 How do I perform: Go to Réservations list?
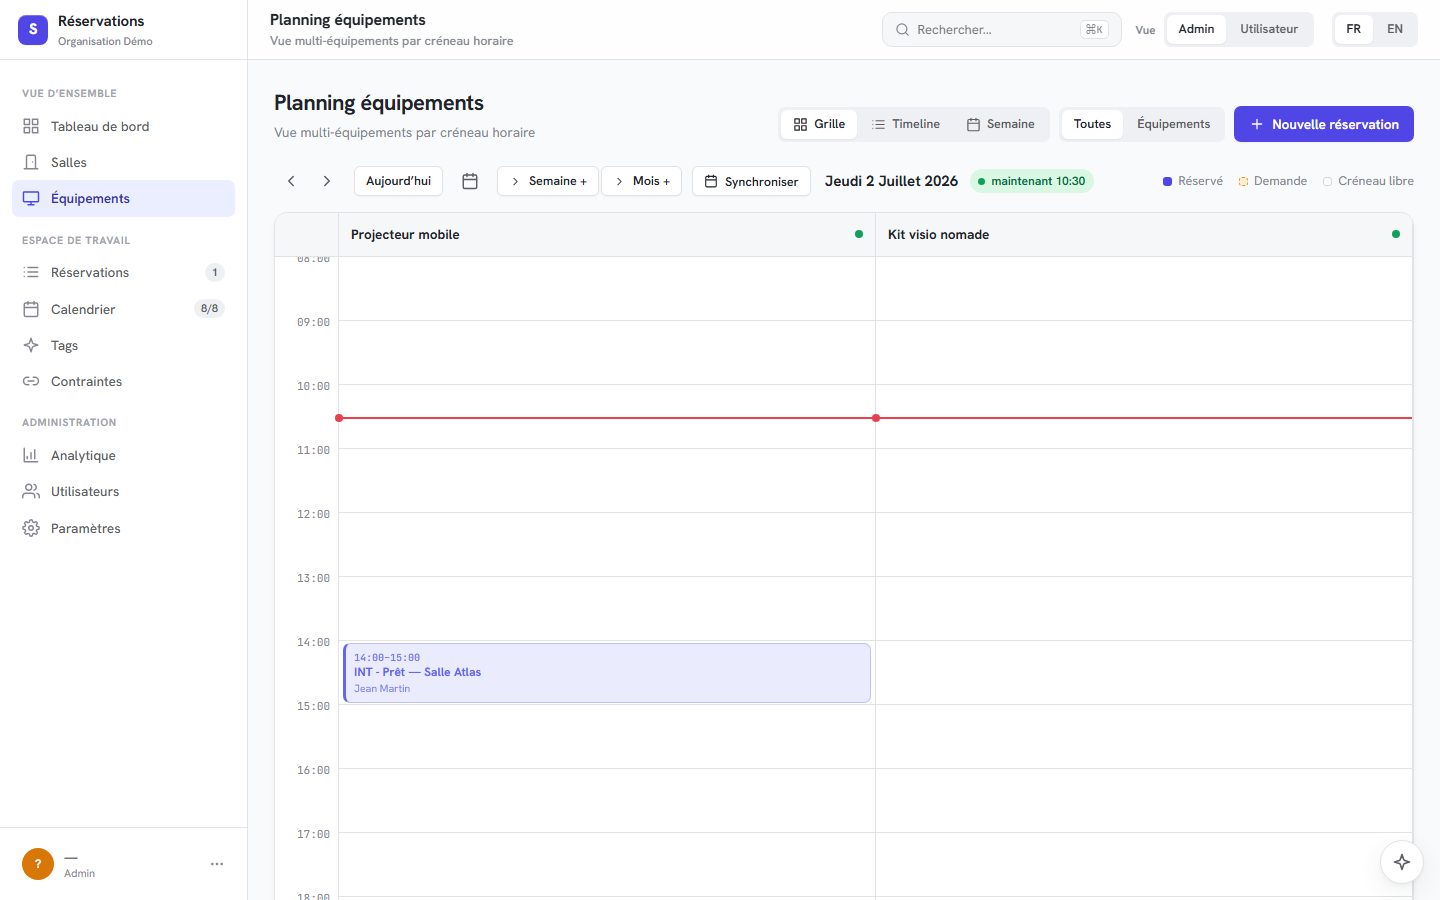point(123,272)
